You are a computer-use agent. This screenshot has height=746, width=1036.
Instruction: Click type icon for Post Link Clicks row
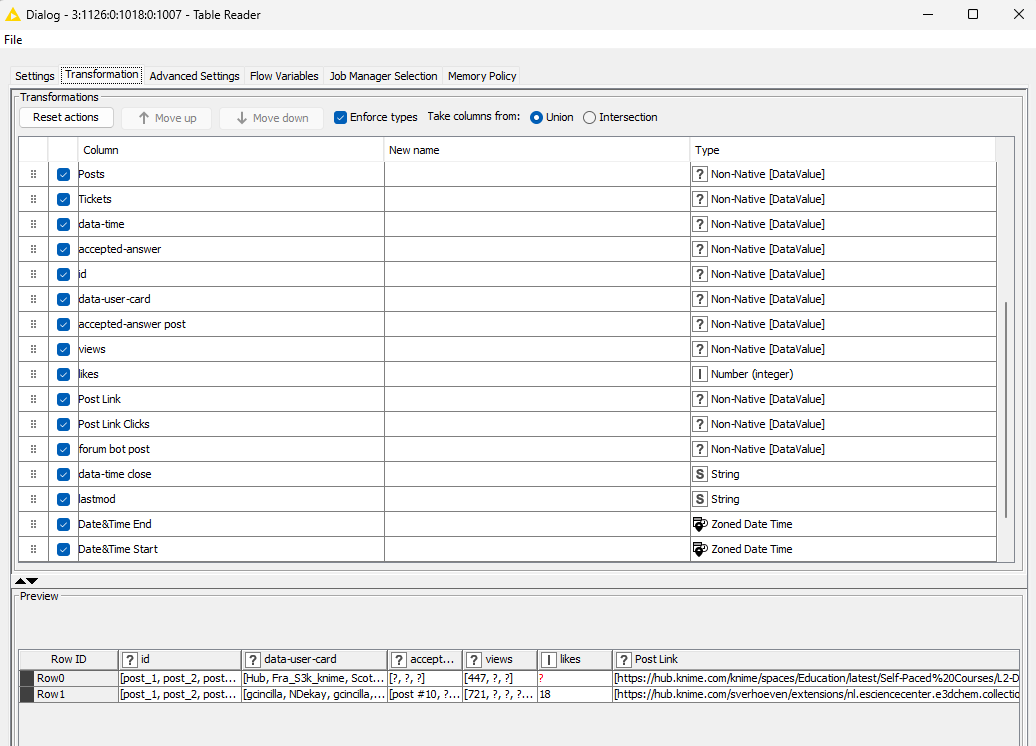pos(700,424)
